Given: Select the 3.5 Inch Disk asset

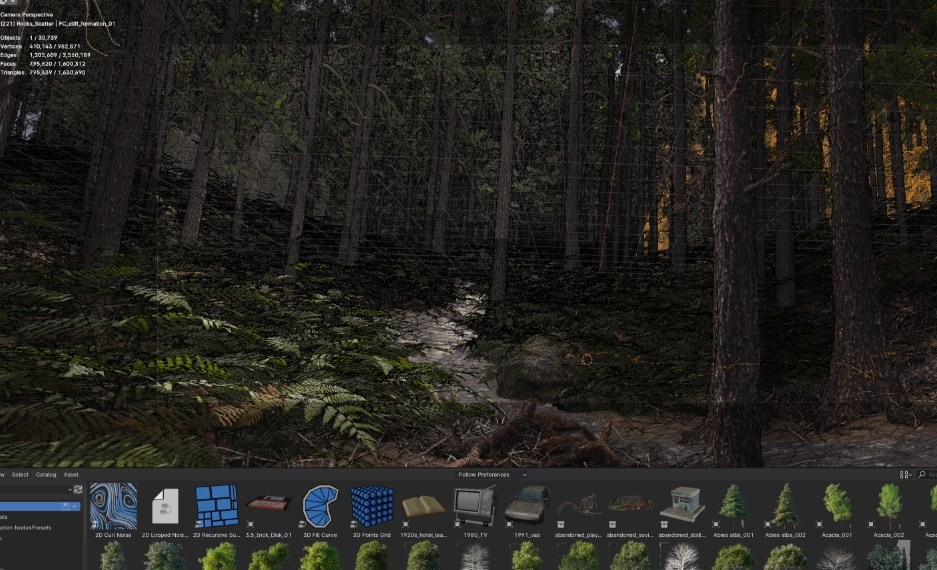Looking at the screenshot, I should pos(268,507).
